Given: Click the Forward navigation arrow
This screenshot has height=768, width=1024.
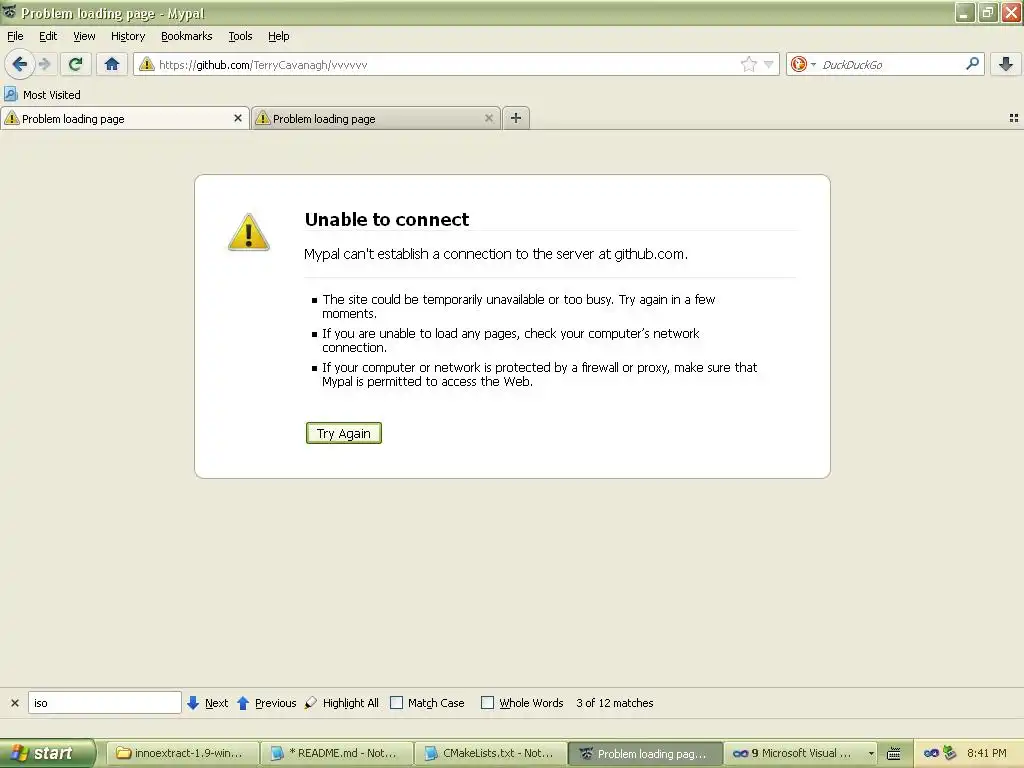Looking at the screenshot, I should coord(44,64).
